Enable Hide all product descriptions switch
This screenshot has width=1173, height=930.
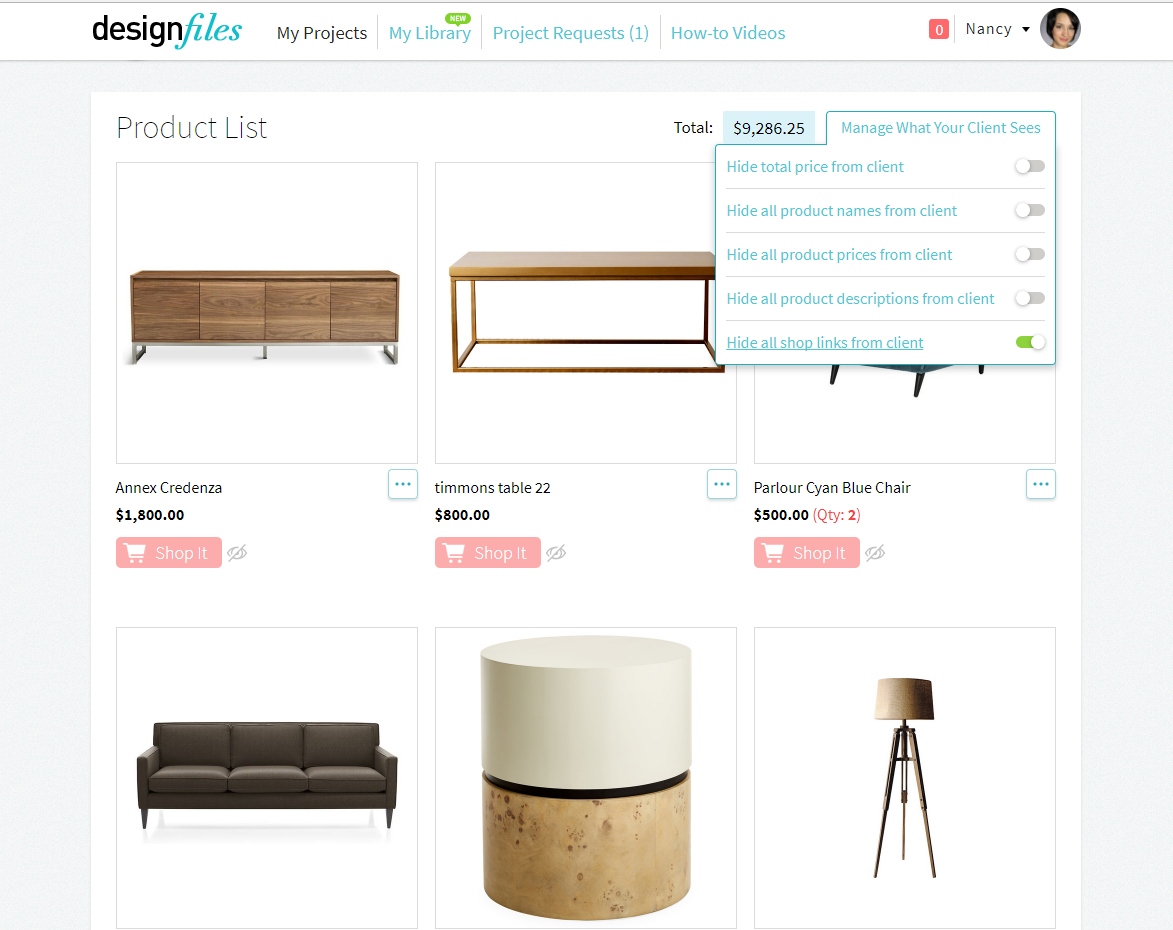(1030, 299)
